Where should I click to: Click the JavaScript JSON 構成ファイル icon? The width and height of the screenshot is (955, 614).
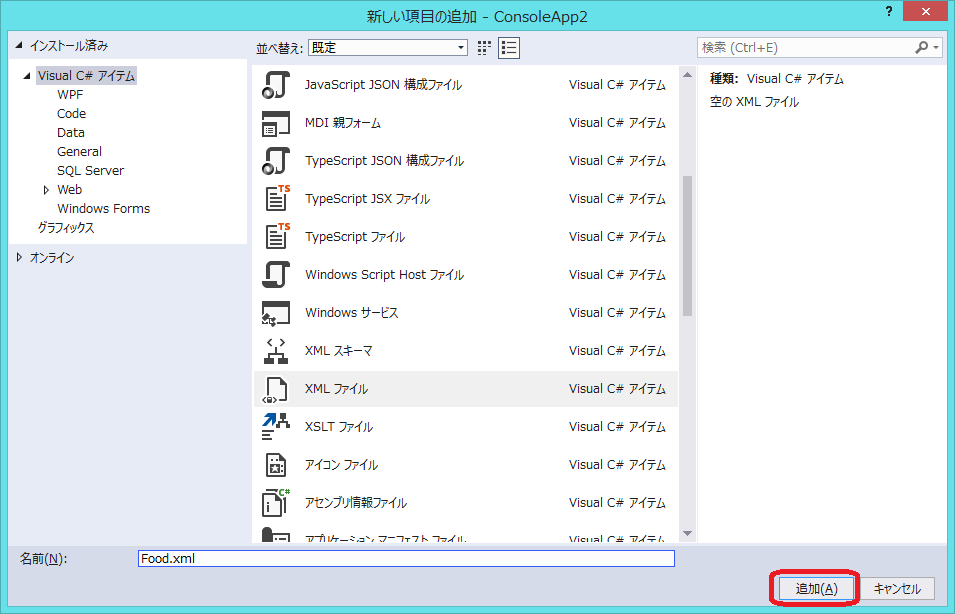276,85
